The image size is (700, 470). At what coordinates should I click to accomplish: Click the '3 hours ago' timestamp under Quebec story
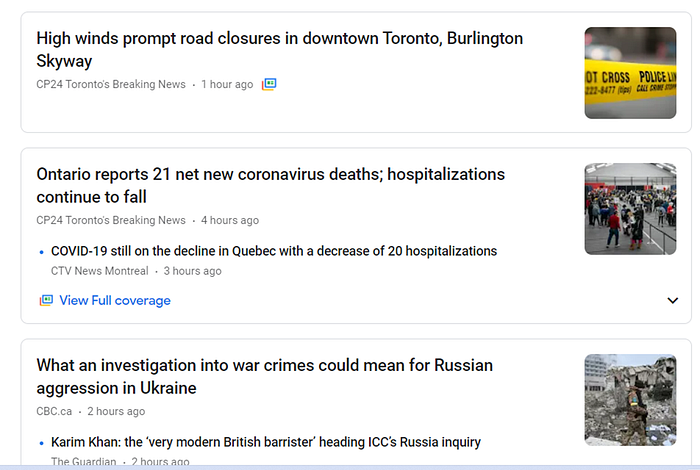(x=192, y=271)
